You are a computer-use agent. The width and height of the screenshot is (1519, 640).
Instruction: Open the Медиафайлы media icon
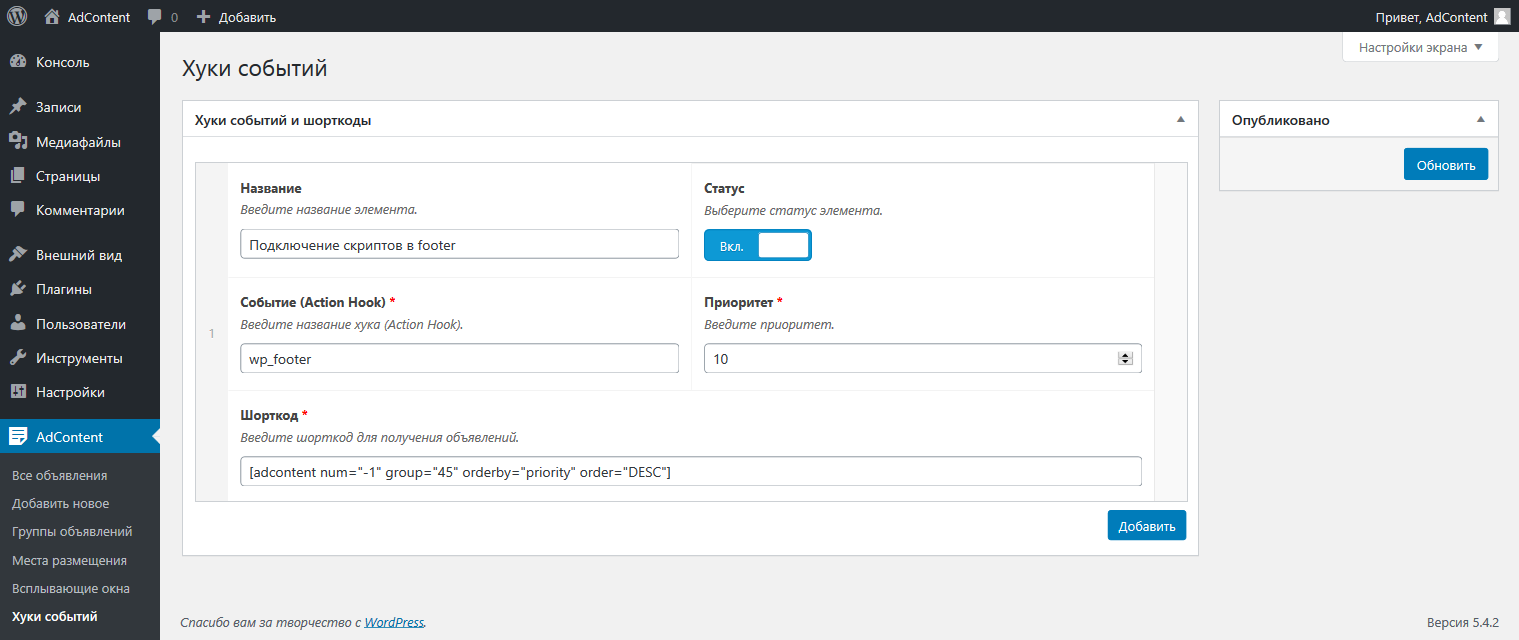(18, 142)
